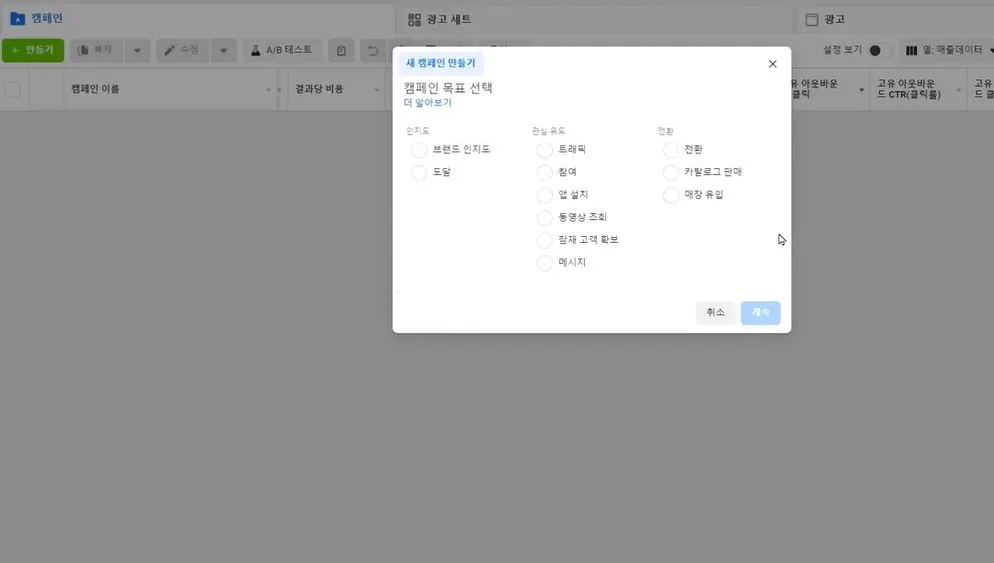The height and width of the screenshot is (563, 994).
Task: Open the 열: 매출데이터 columns dropdown
Action: point(949,50)
